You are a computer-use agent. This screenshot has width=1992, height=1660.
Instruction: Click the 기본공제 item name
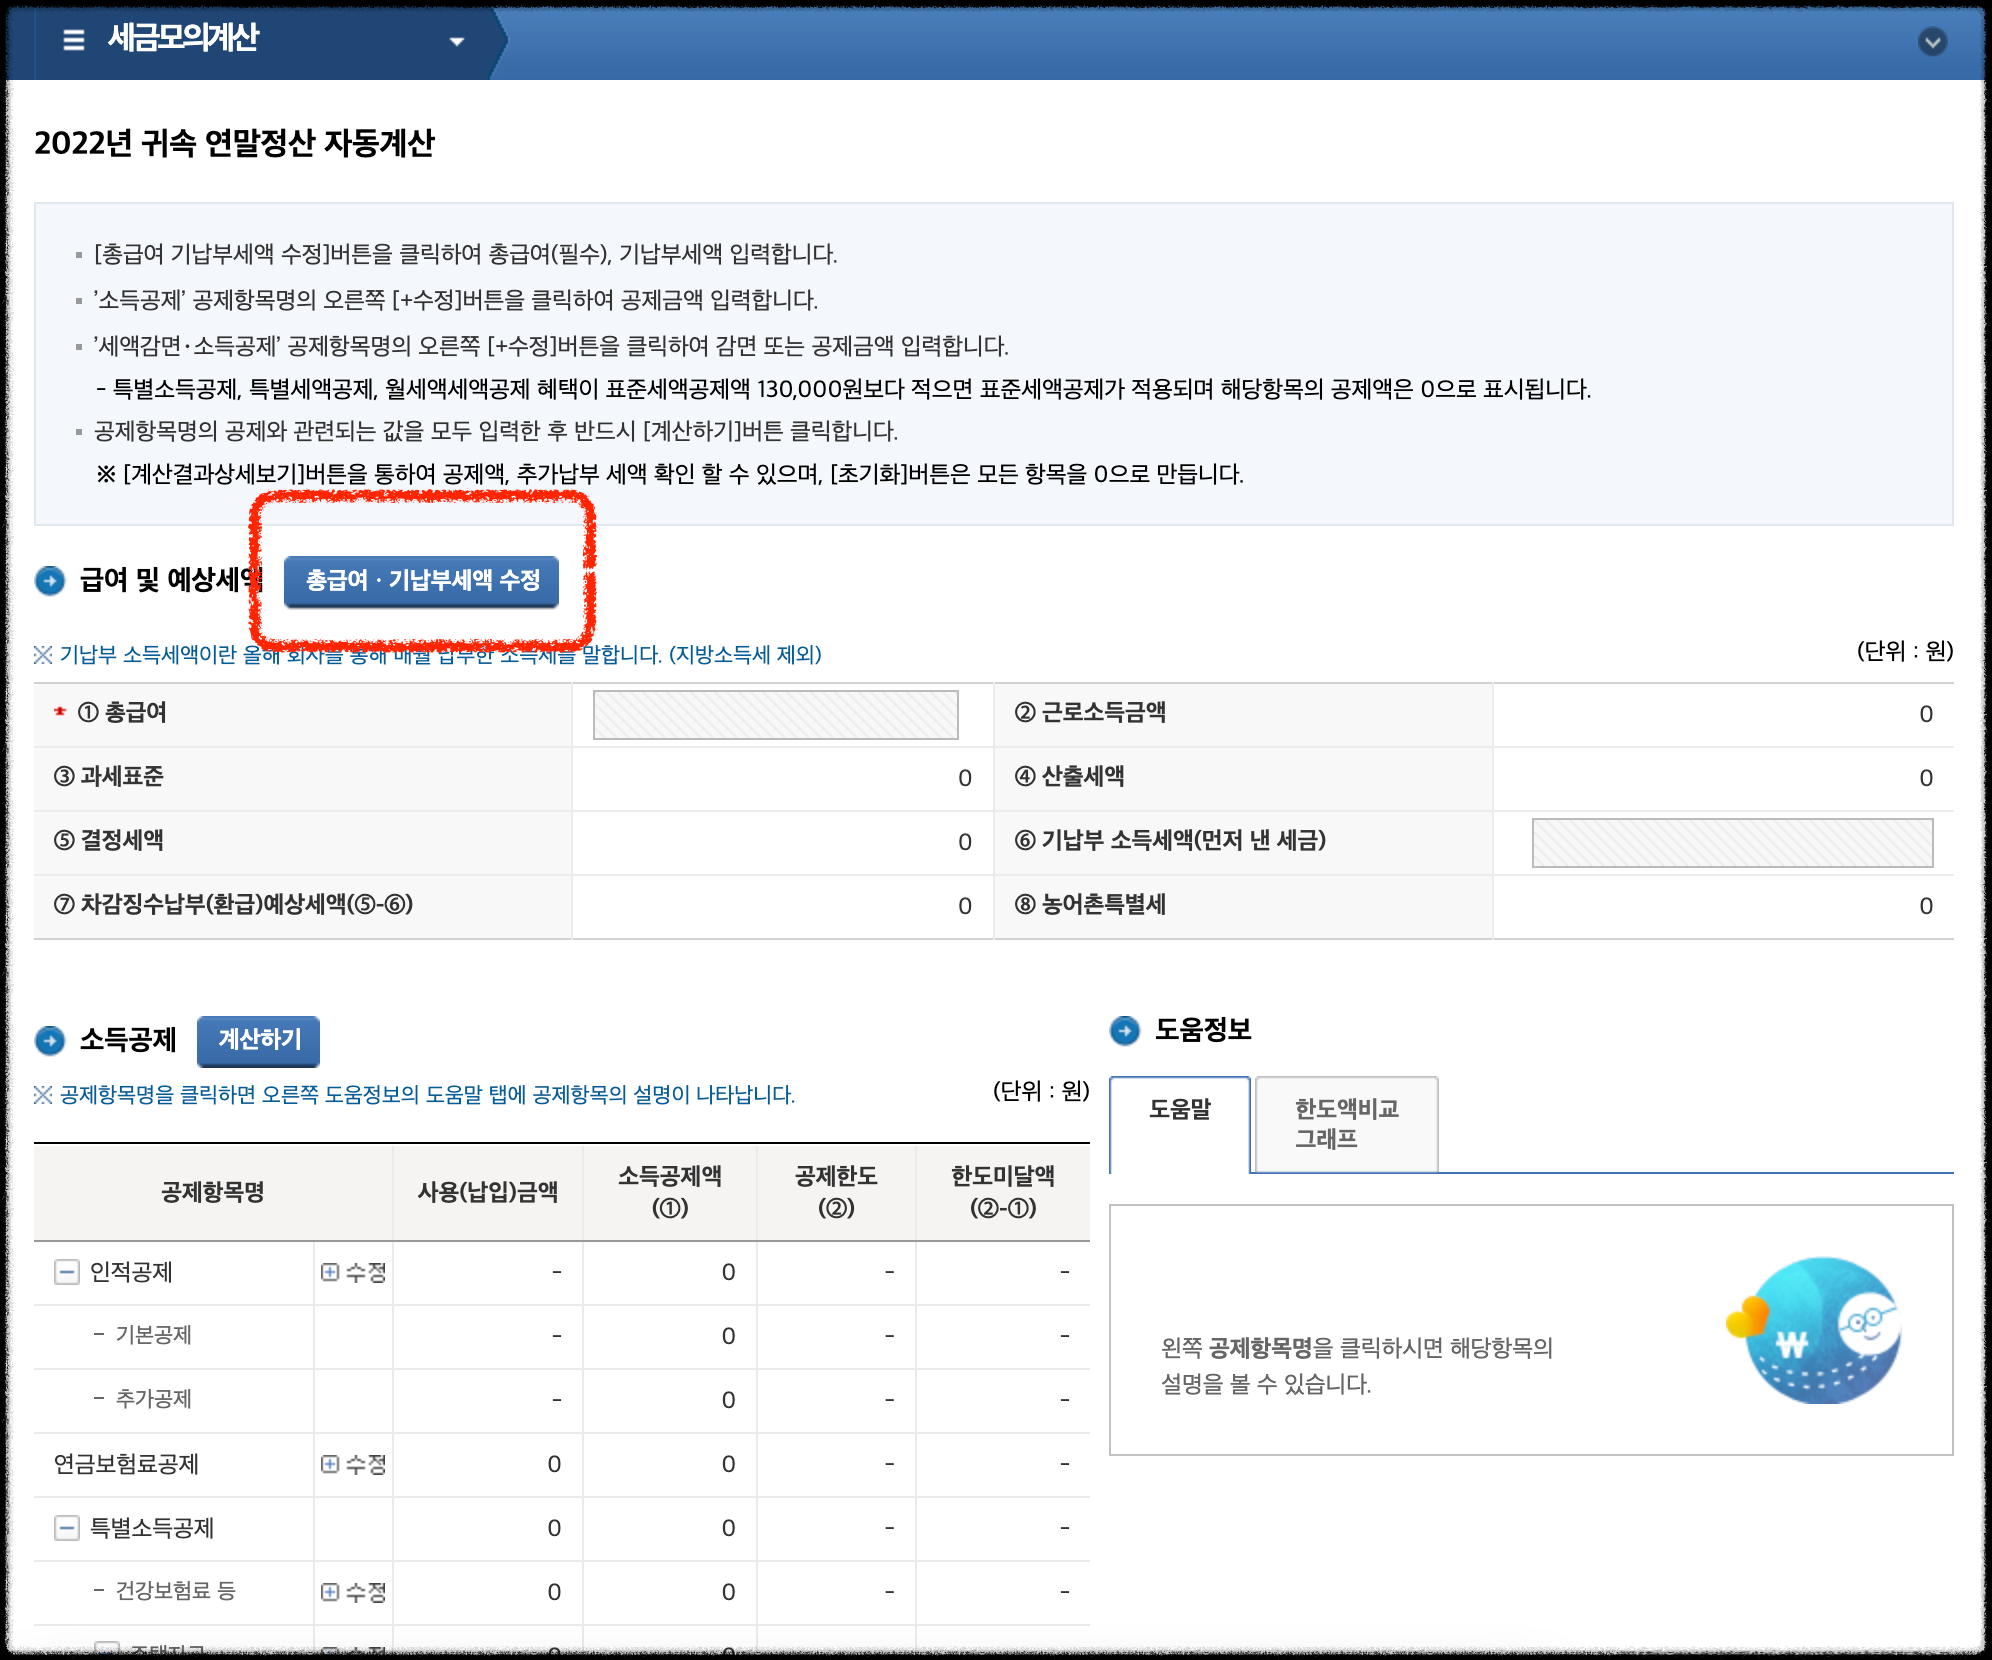click(153, 1335)
